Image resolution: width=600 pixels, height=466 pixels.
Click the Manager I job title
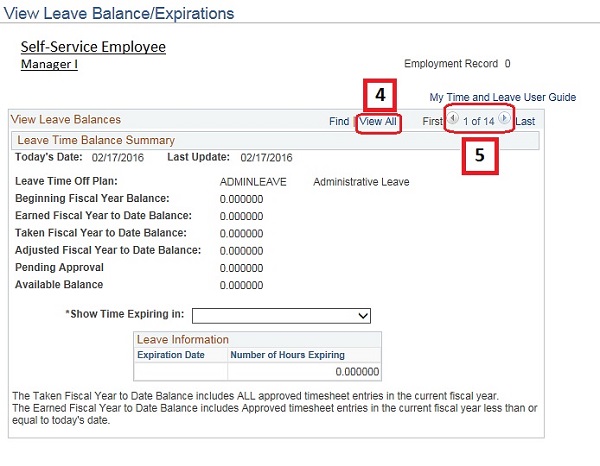click(49, 64)
